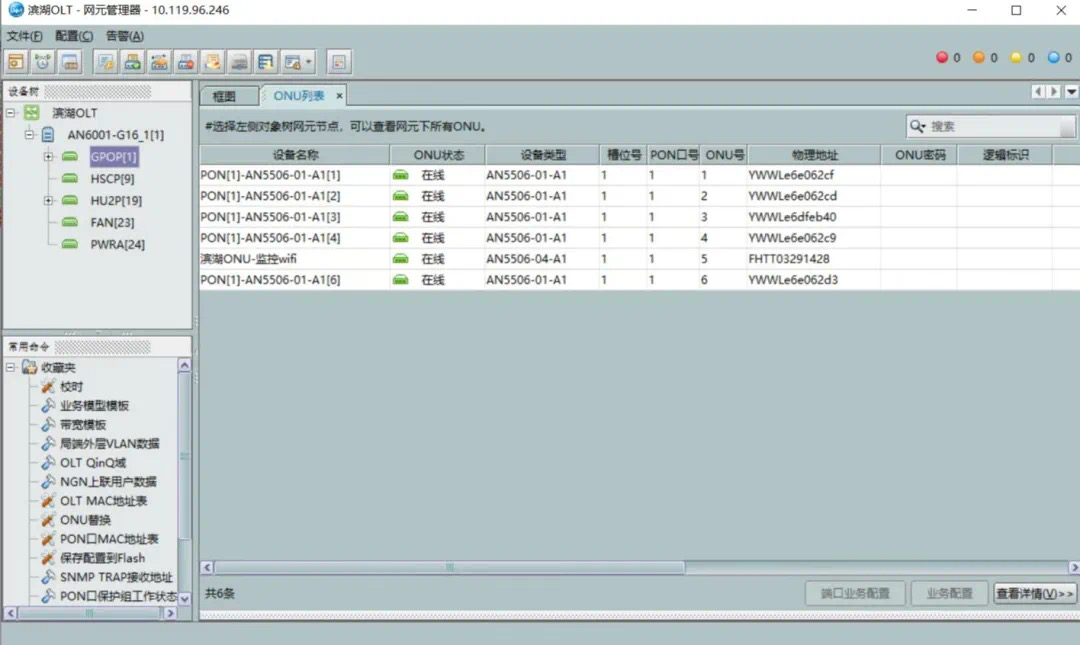Open the 文件(F) menu
1080x645 pixels.
(25, 36)
